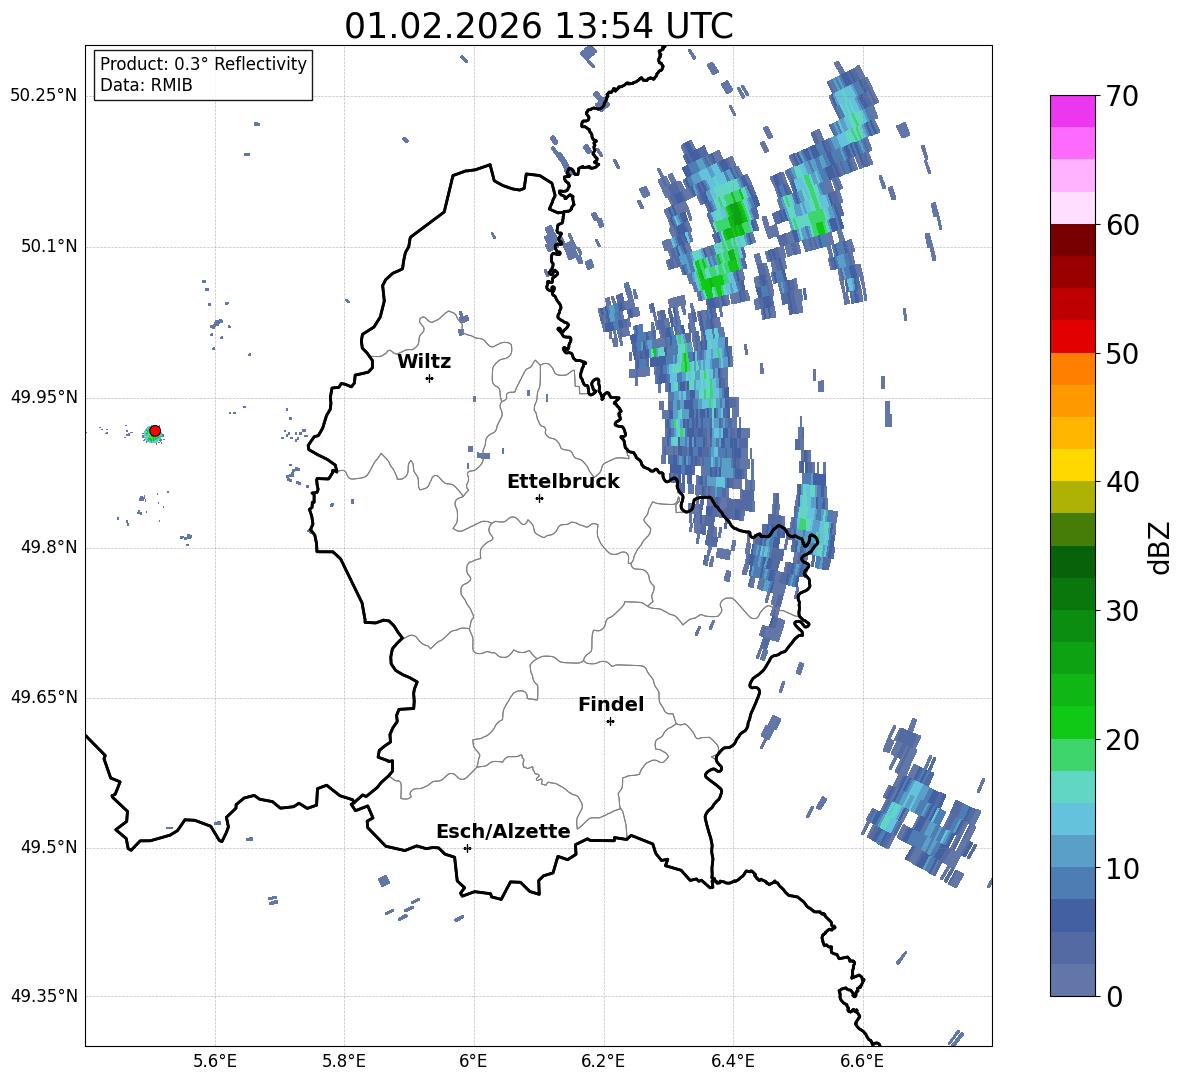
Task: Click the Findel station cross marker
Action: 610,722
